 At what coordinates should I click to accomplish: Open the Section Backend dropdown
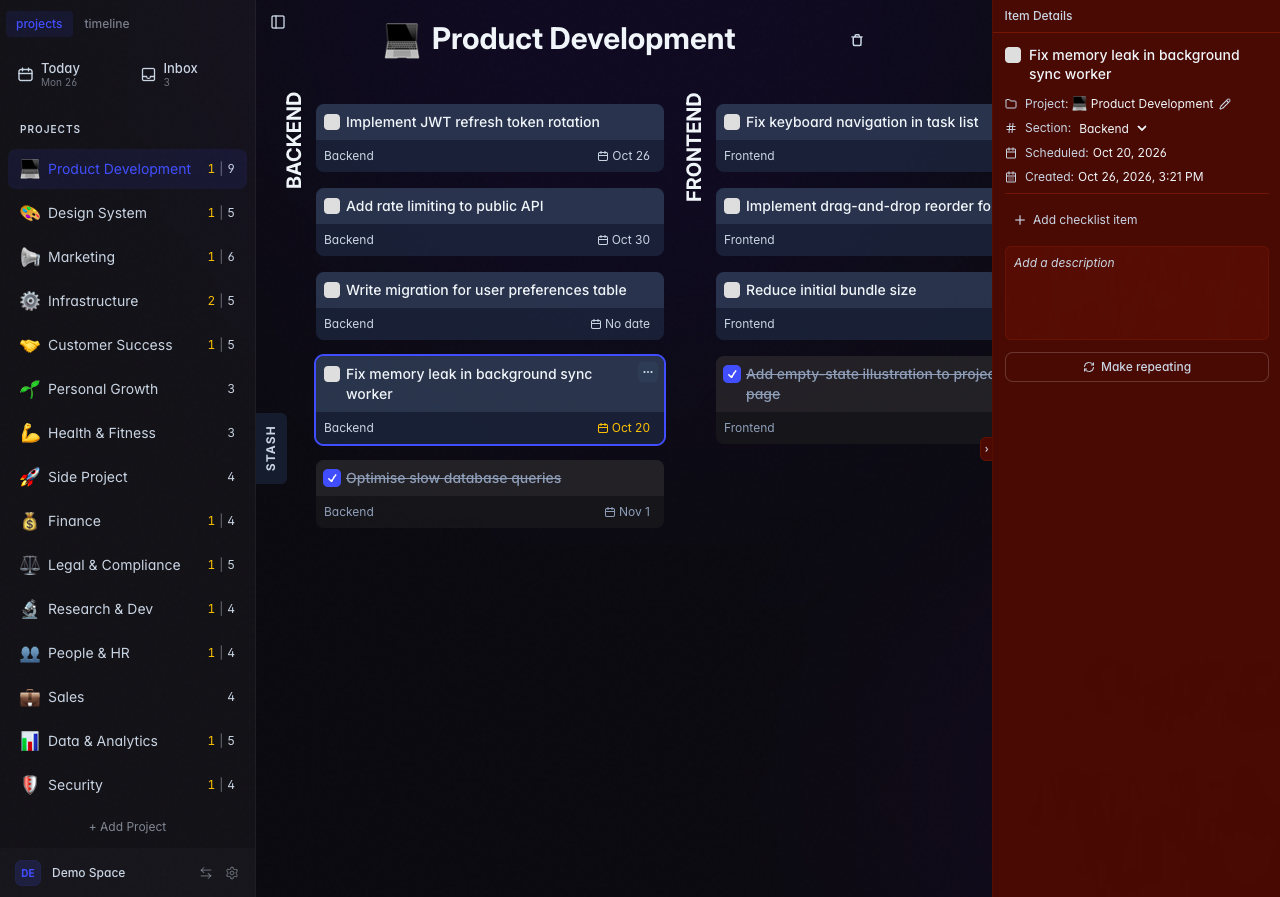click(x=1113, y=128)
